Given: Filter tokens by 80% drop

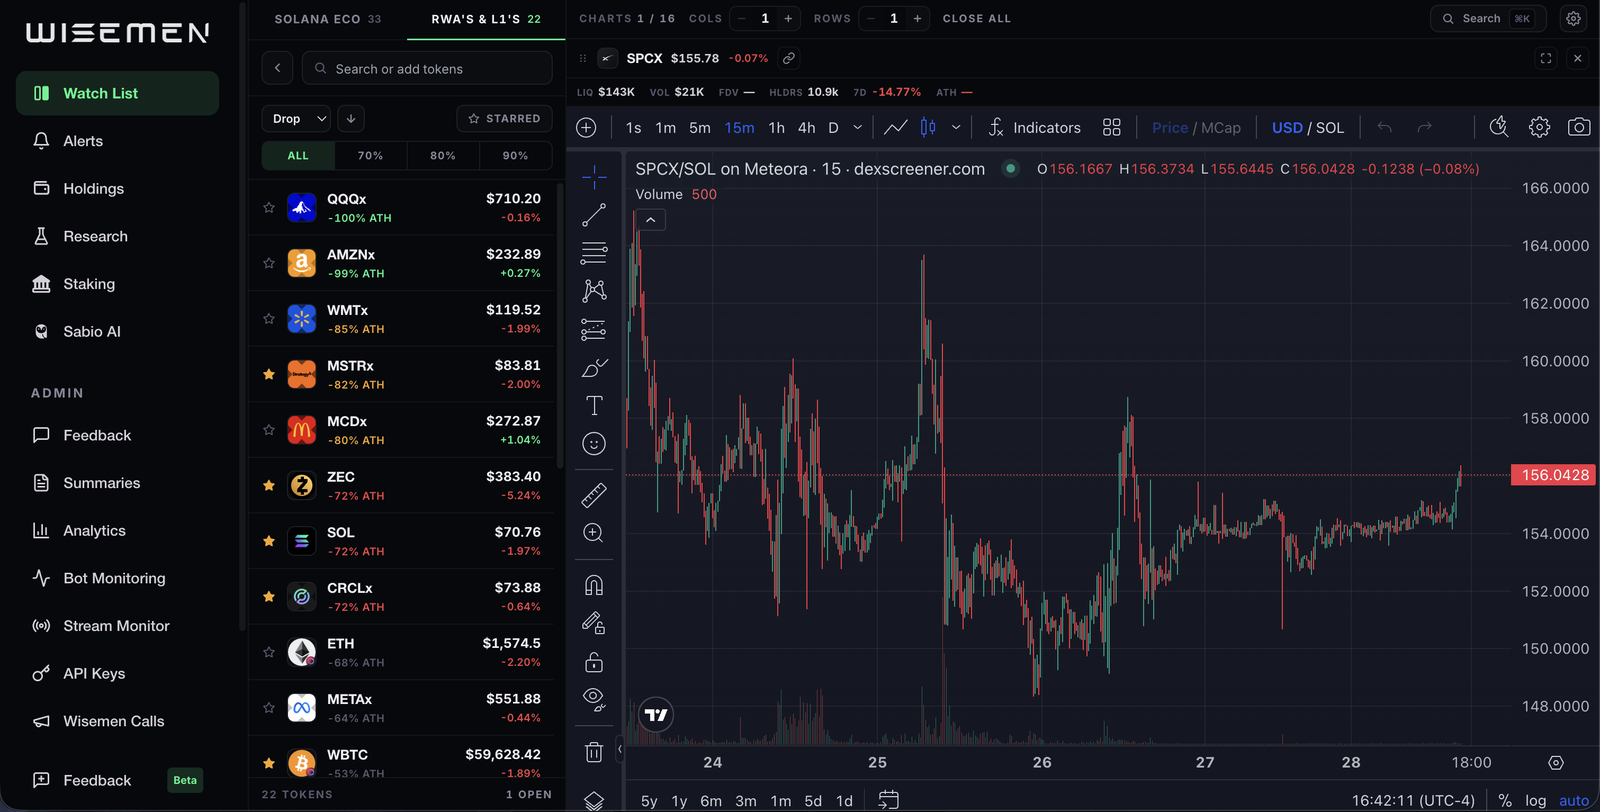Looking at the screenshot, I should 443,155.
